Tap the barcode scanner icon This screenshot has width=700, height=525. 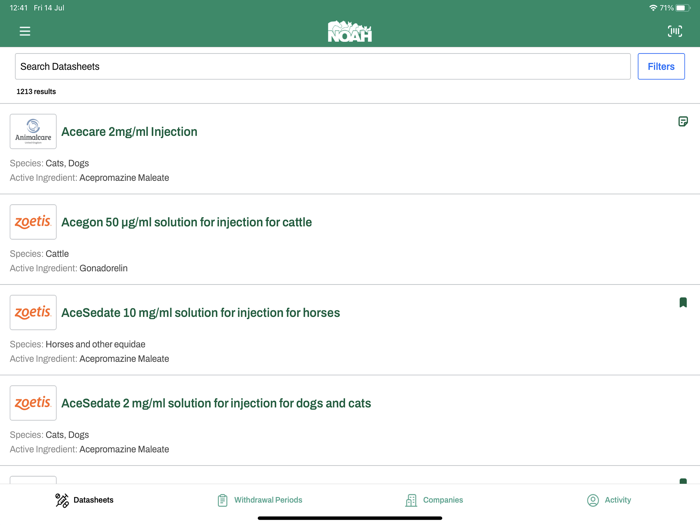point(675,31)
